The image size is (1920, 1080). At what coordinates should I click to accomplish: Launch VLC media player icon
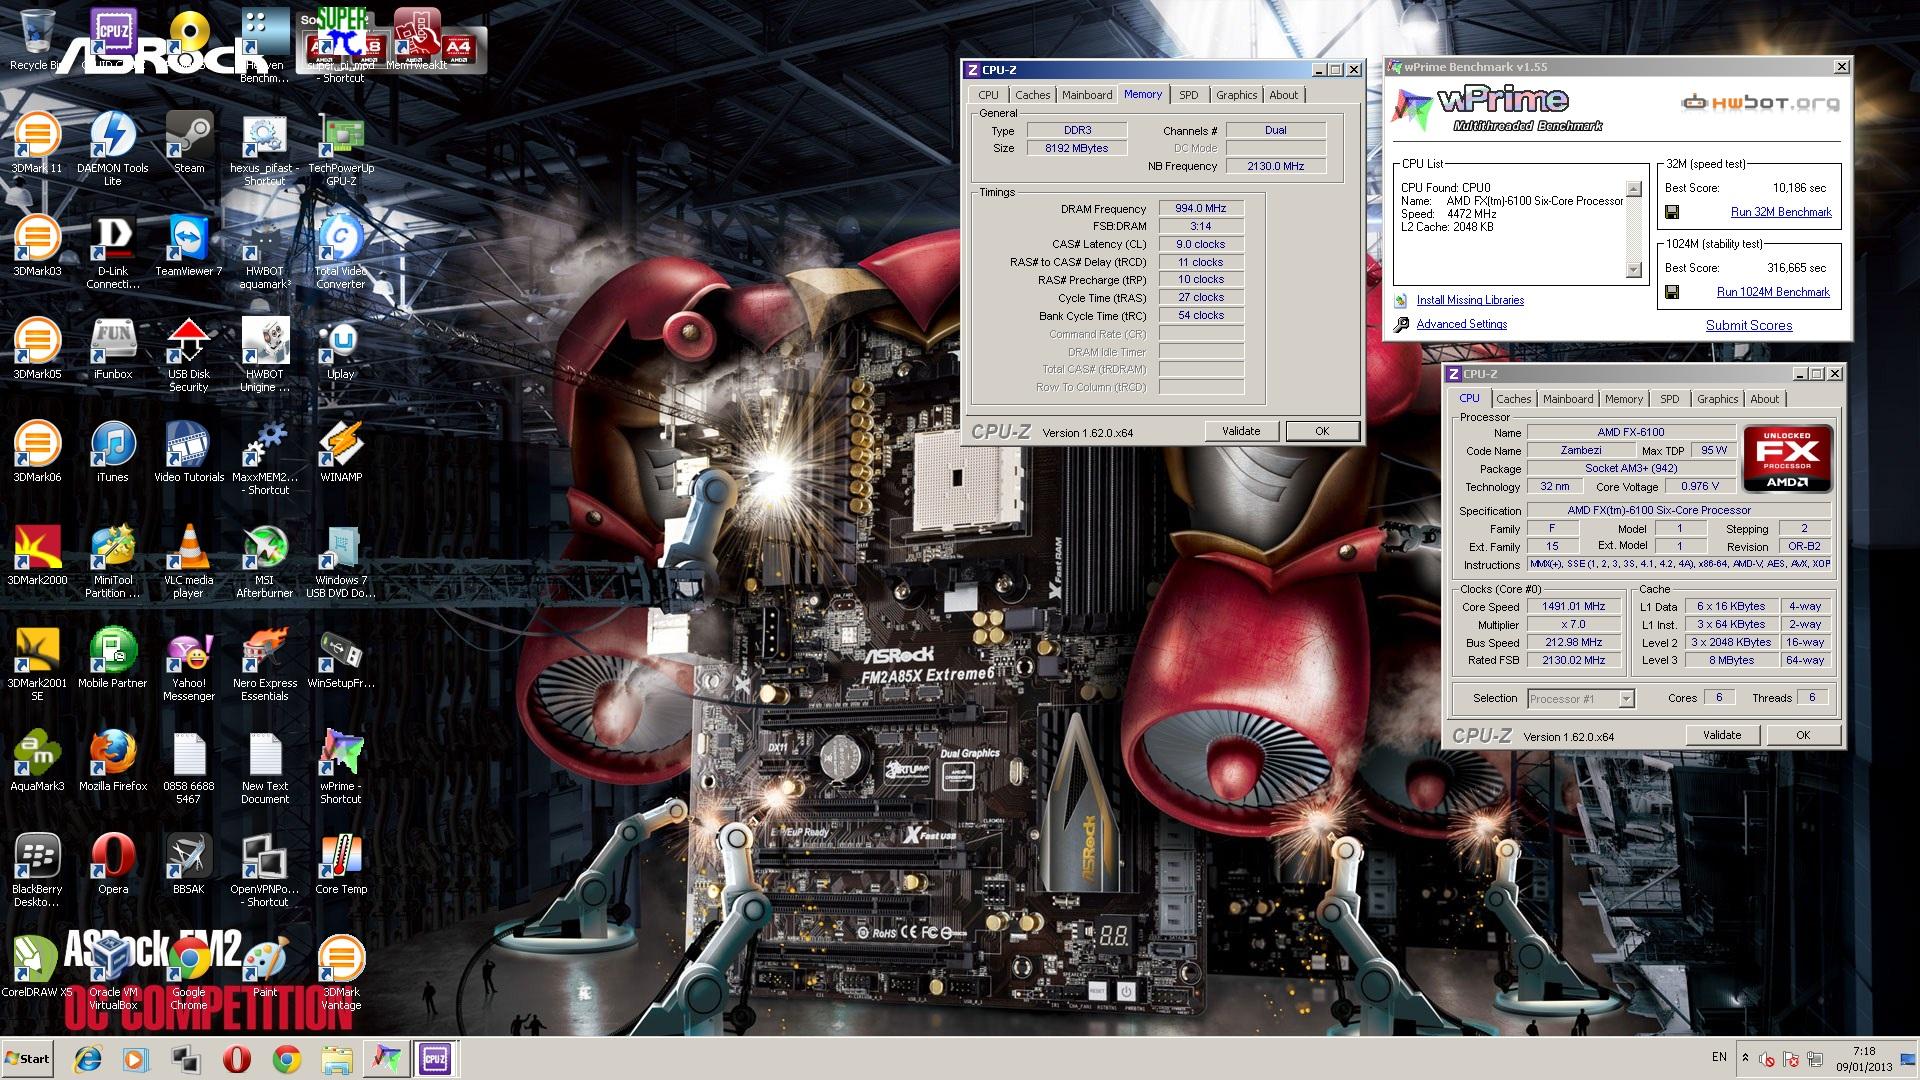pyautogui.click(x=189, y=560)
